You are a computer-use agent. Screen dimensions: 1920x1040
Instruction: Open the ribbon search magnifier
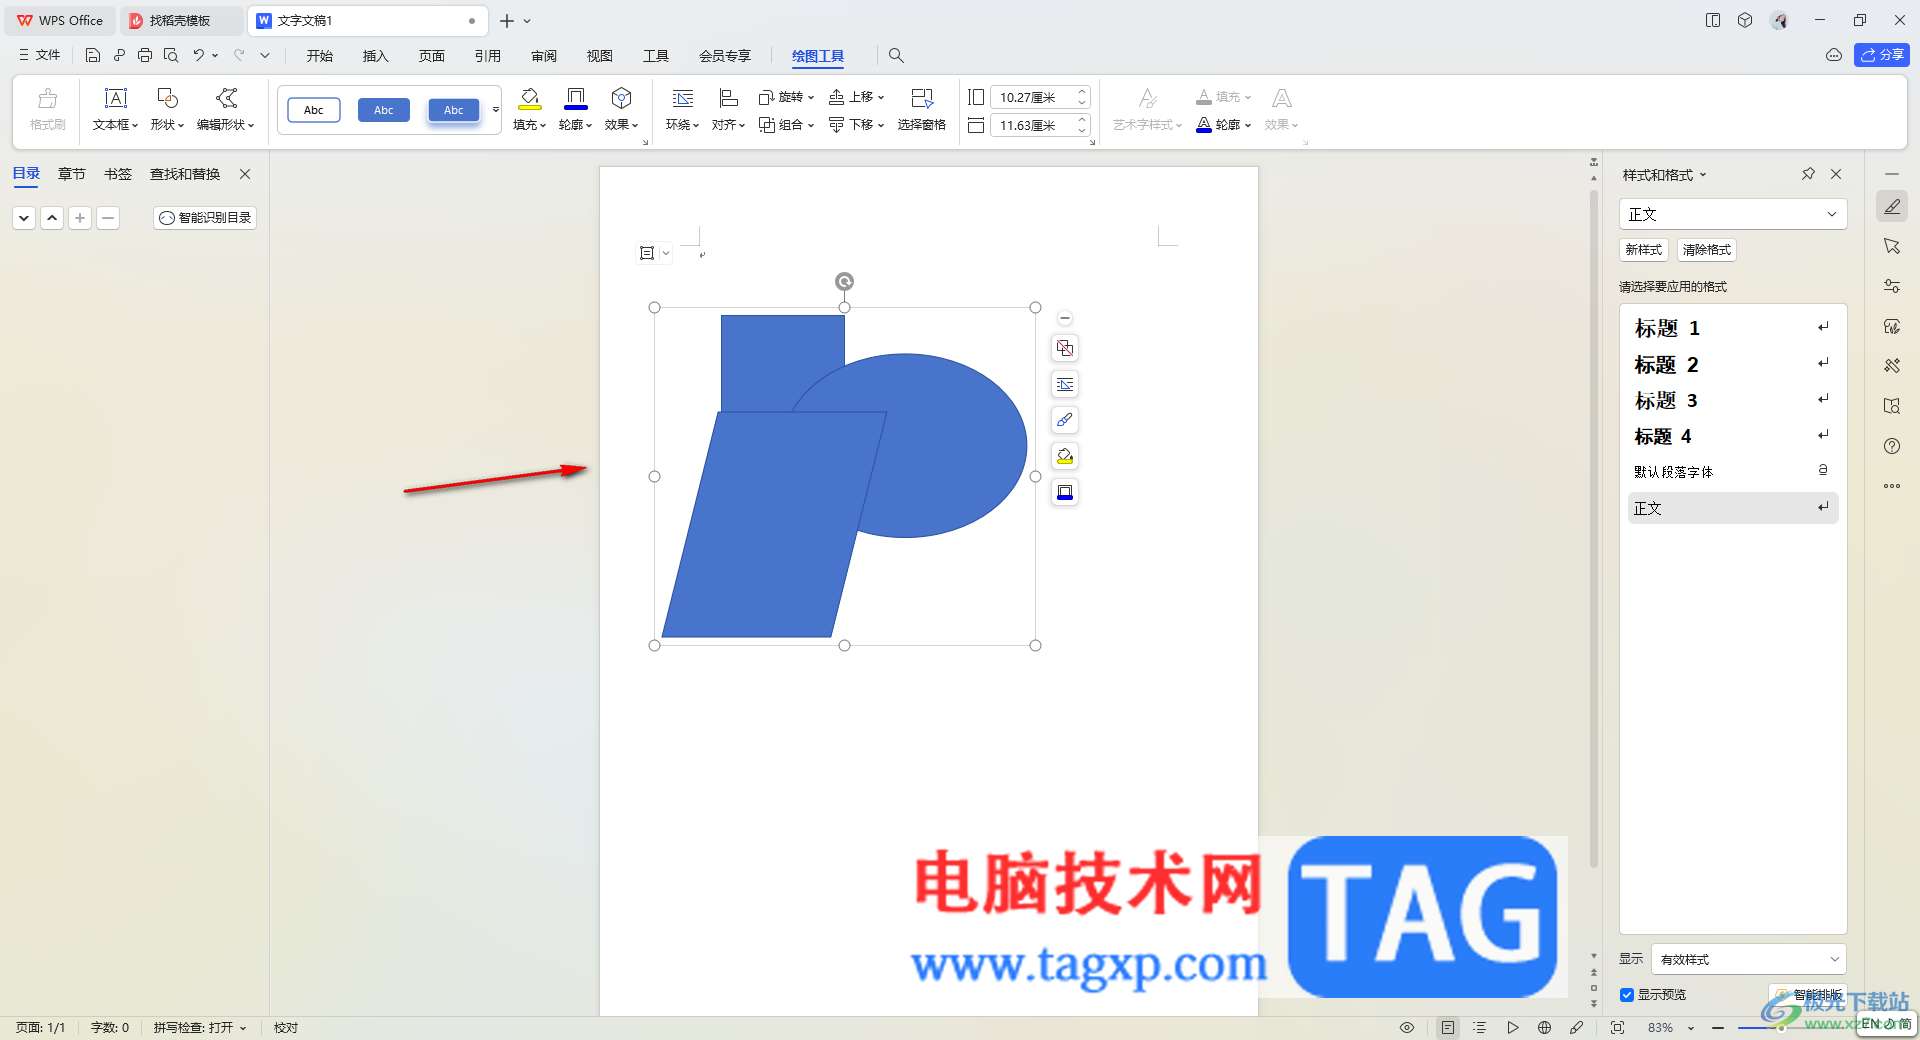click(x=896, y=56)
